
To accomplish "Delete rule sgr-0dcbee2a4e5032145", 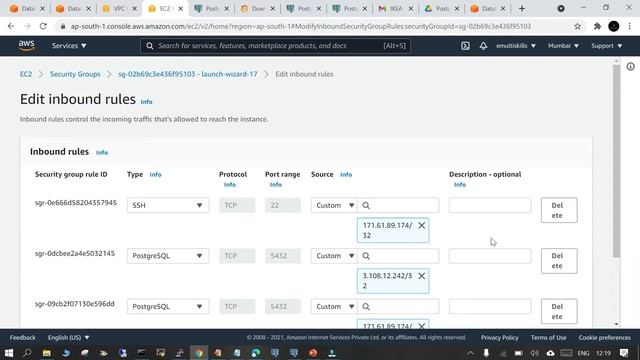I will tap(559, 261).
